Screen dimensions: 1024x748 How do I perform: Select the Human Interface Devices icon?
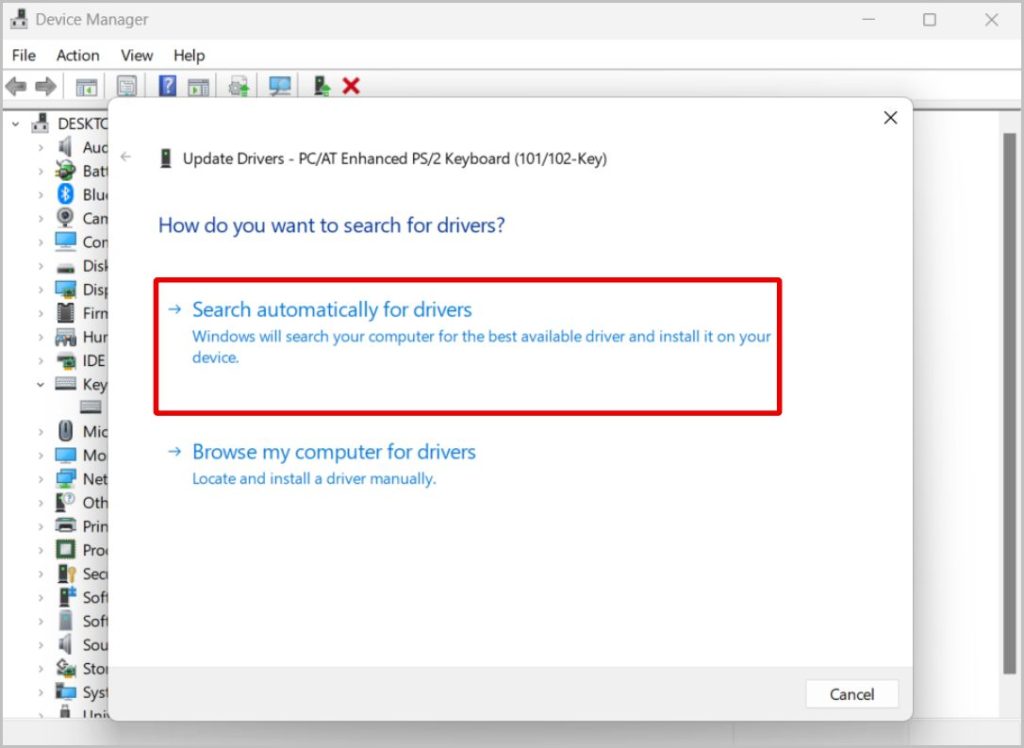65,336
